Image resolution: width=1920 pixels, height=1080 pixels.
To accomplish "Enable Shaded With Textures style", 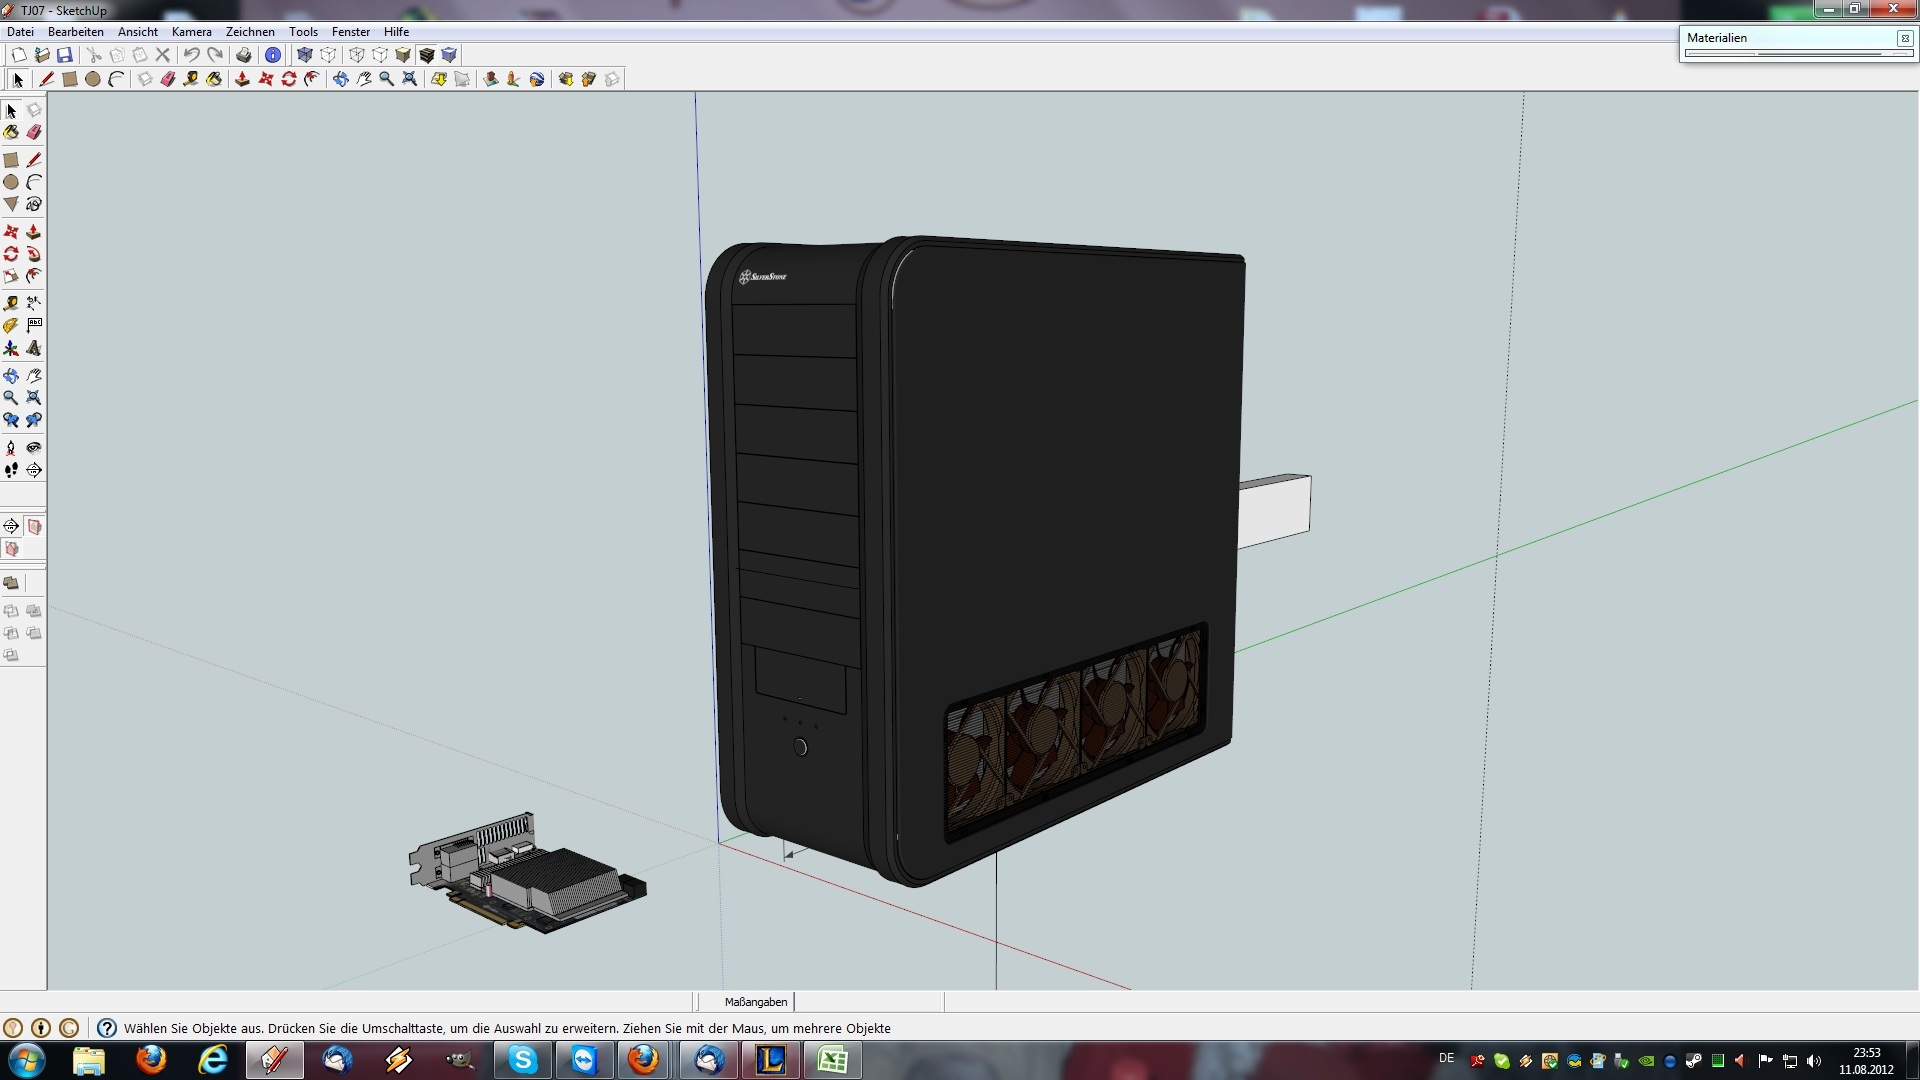I will click(427, 55).
